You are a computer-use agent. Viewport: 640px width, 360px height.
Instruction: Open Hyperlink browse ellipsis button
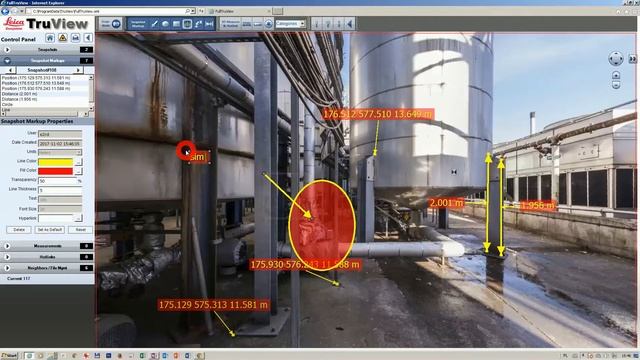pos(78,218)
